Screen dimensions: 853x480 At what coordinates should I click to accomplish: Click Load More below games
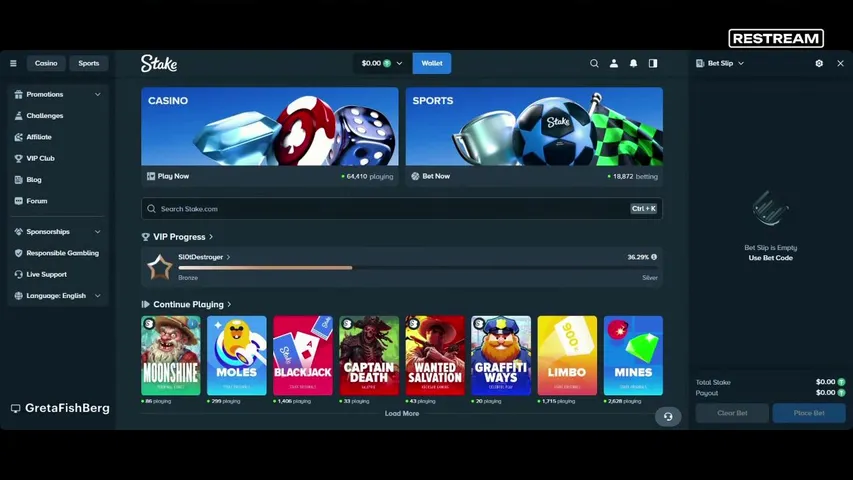click(x=402, y=414)
